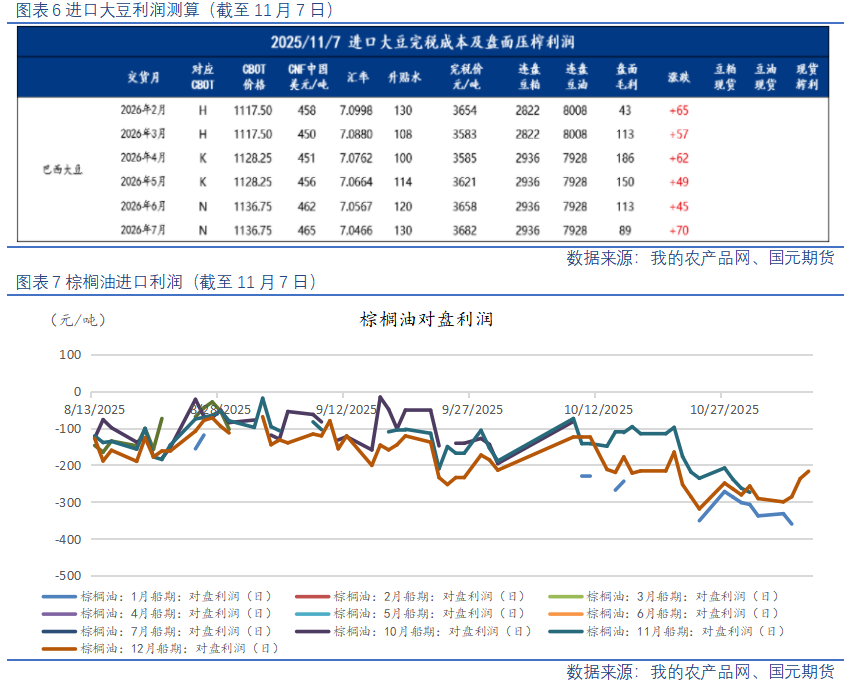Click the red +65 涨跌 value

tap(679, 111)
